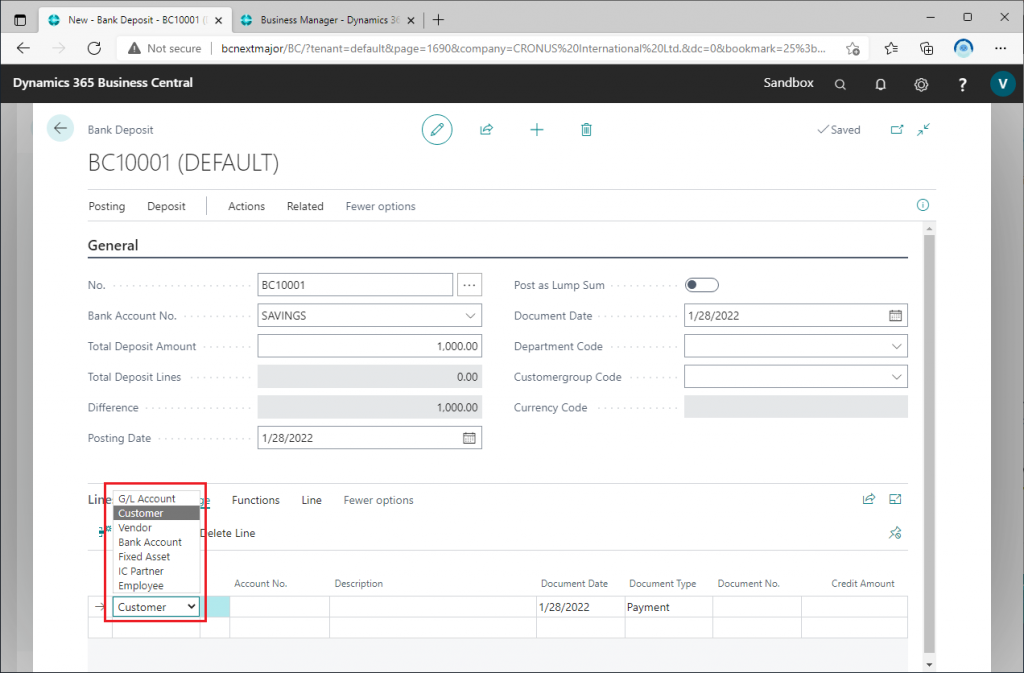1024x673 pixels.
Task: Add this page to favorites star
Action: [x=853, y=48]
